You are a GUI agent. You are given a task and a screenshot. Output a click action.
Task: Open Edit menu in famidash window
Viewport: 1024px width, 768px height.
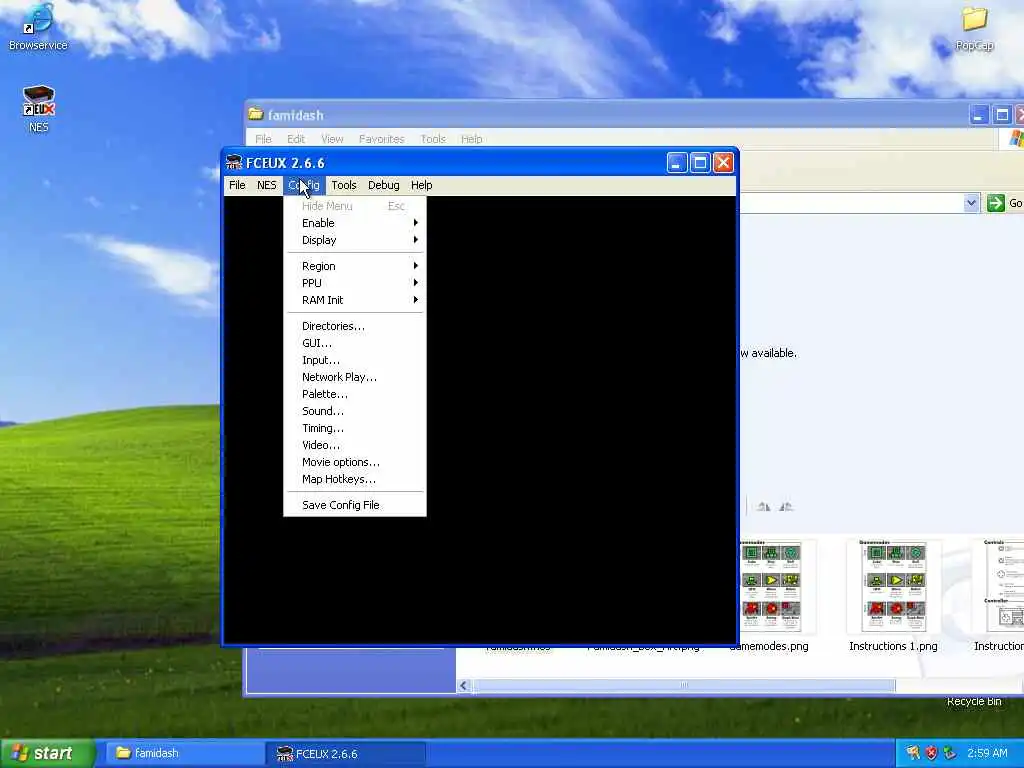[296, 139]
